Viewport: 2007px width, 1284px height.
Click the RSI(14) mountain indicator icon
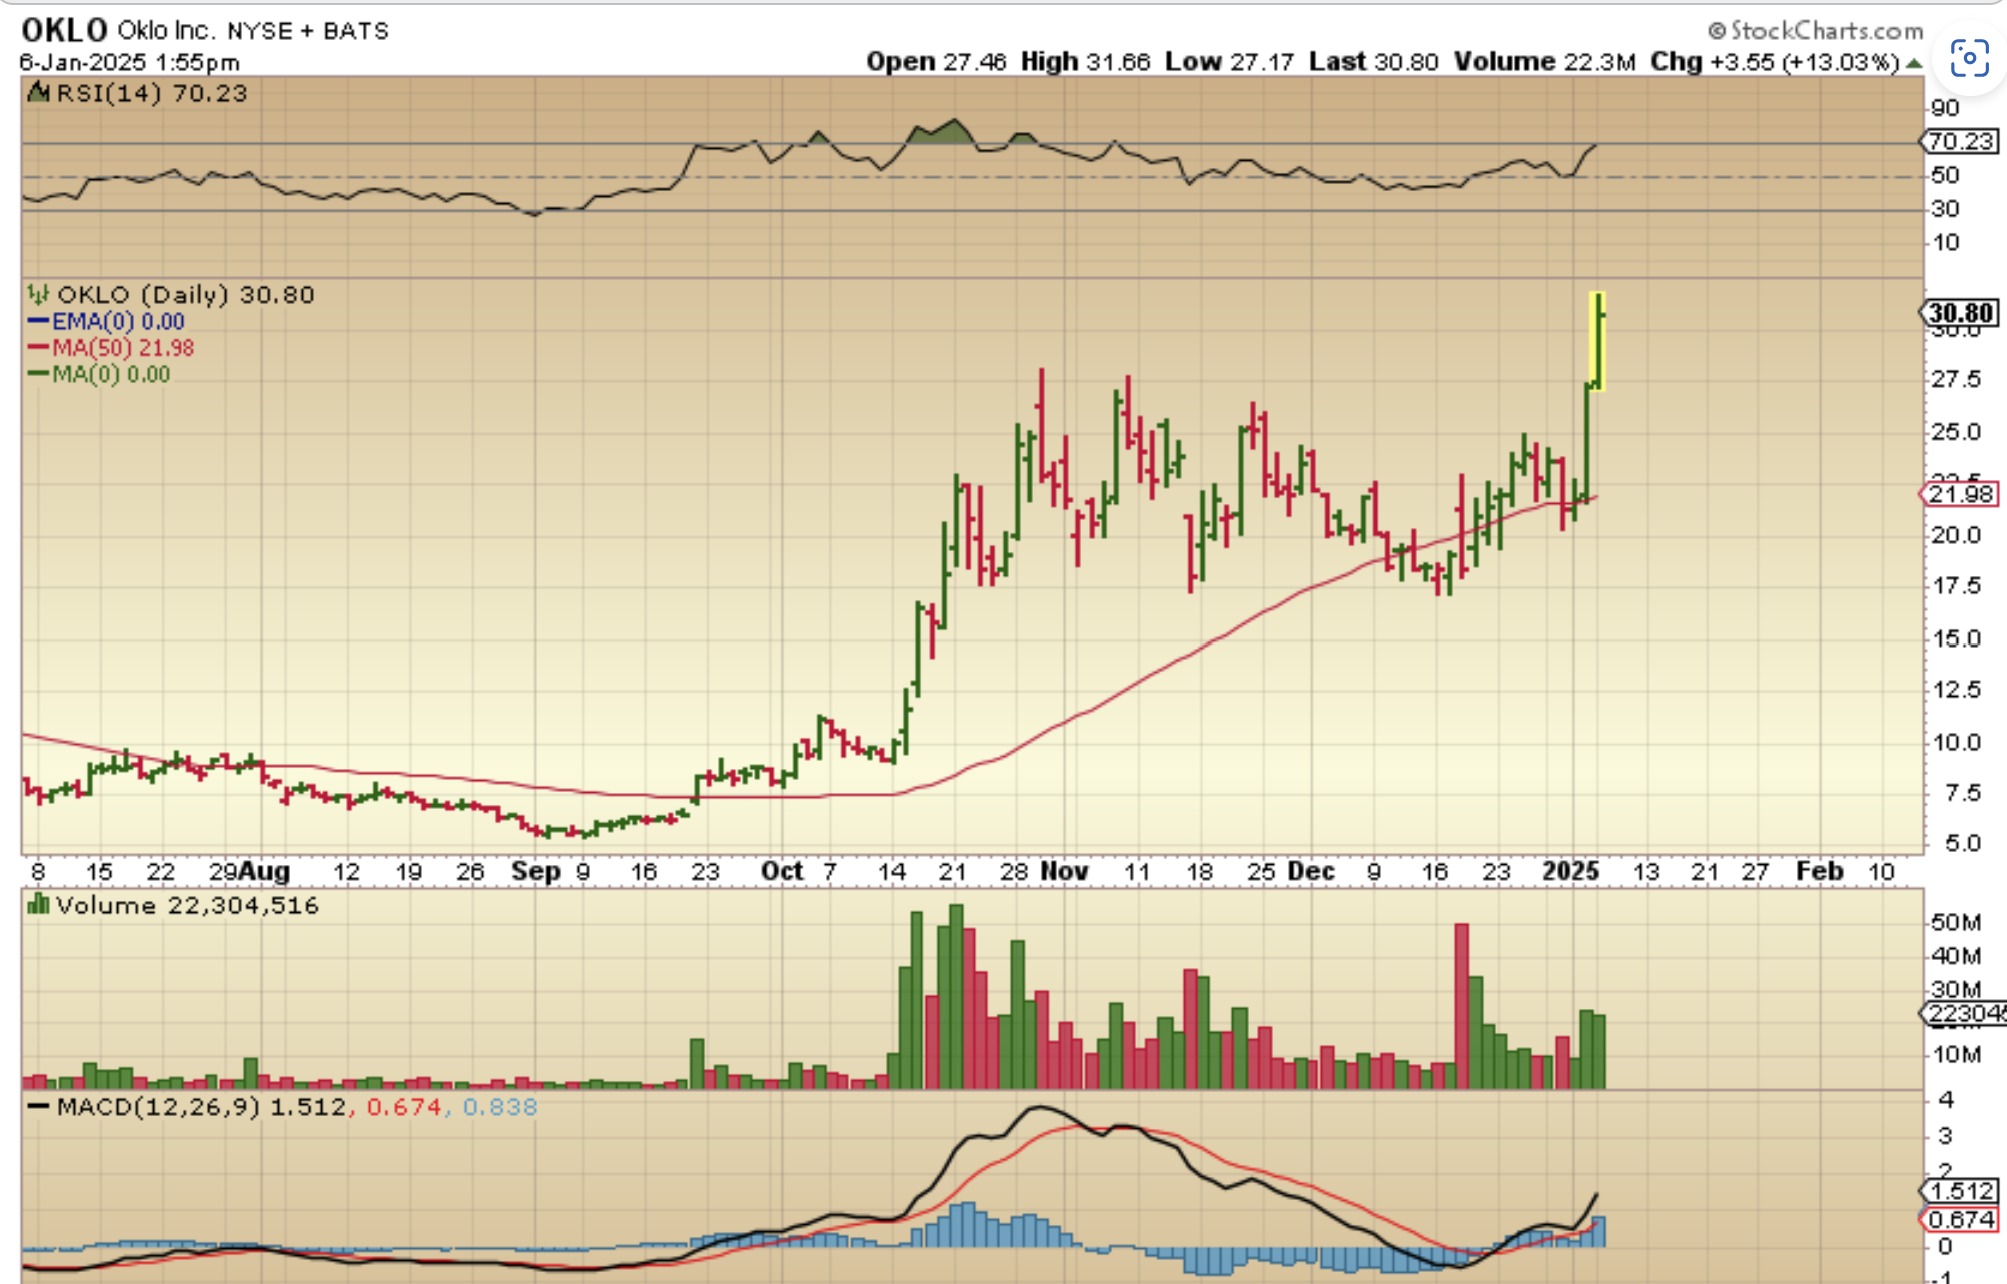point(38,93)
